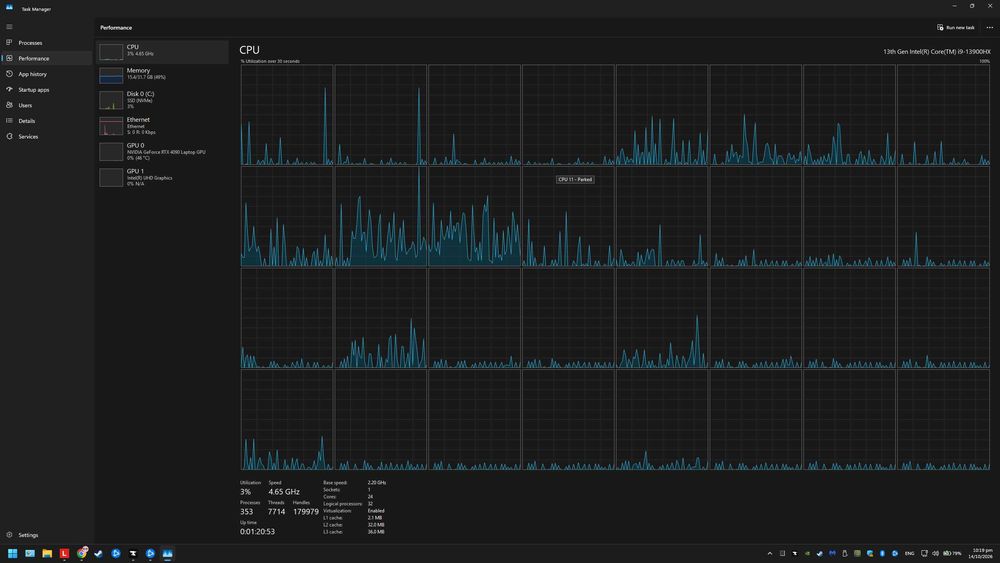
Task: Open the Windows Start menu
Action: point(12,553)
